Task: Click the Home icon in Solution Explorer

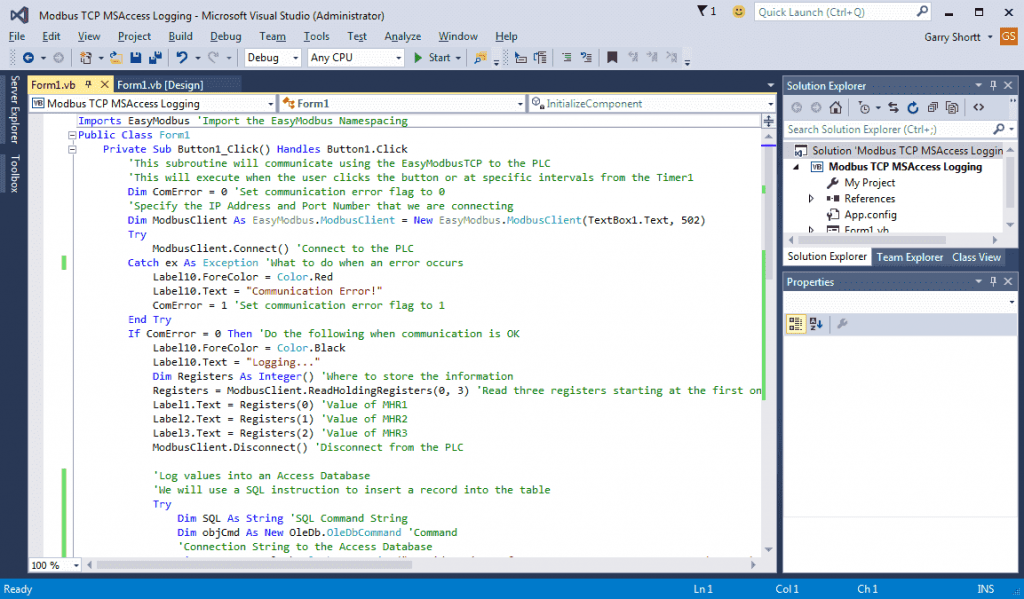Action: (x=837, y=107)
